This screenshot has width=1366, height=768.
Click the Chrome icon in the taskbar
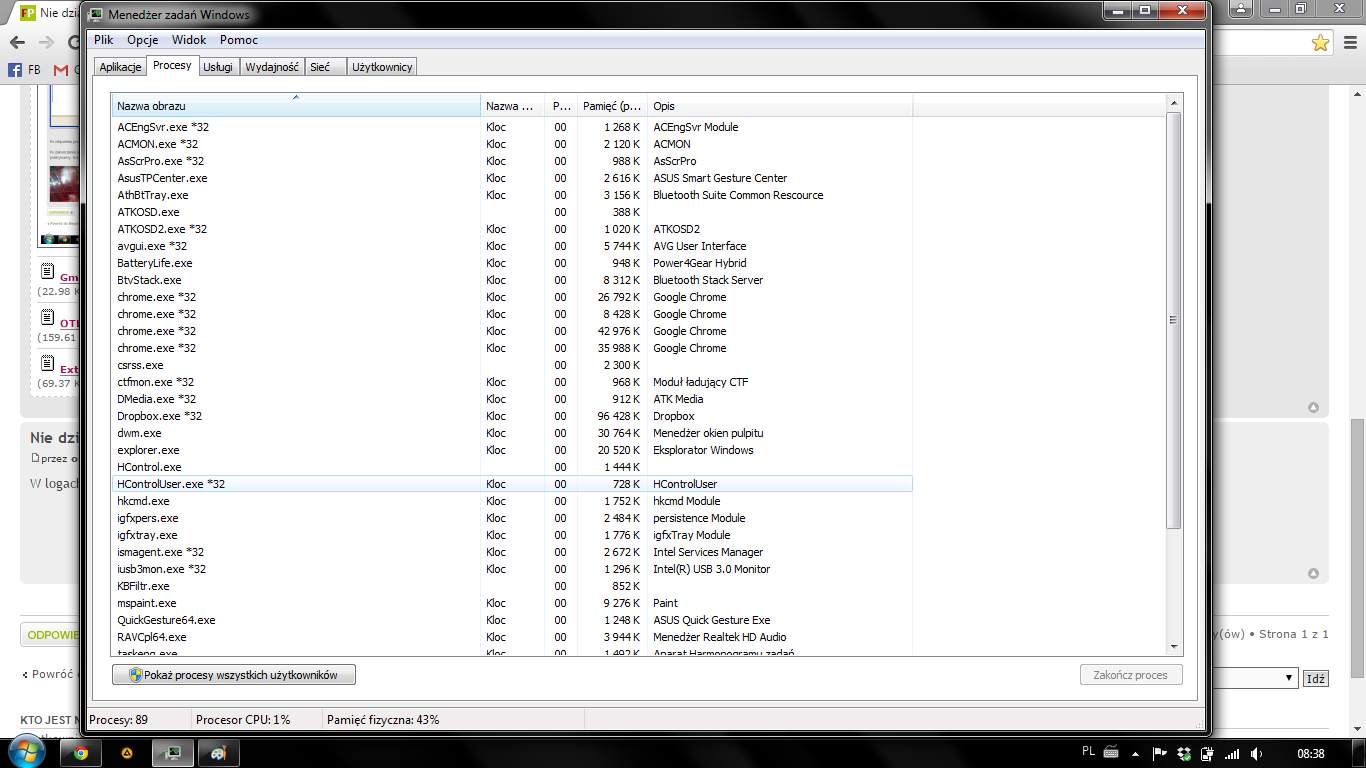[x=81, y=753]
